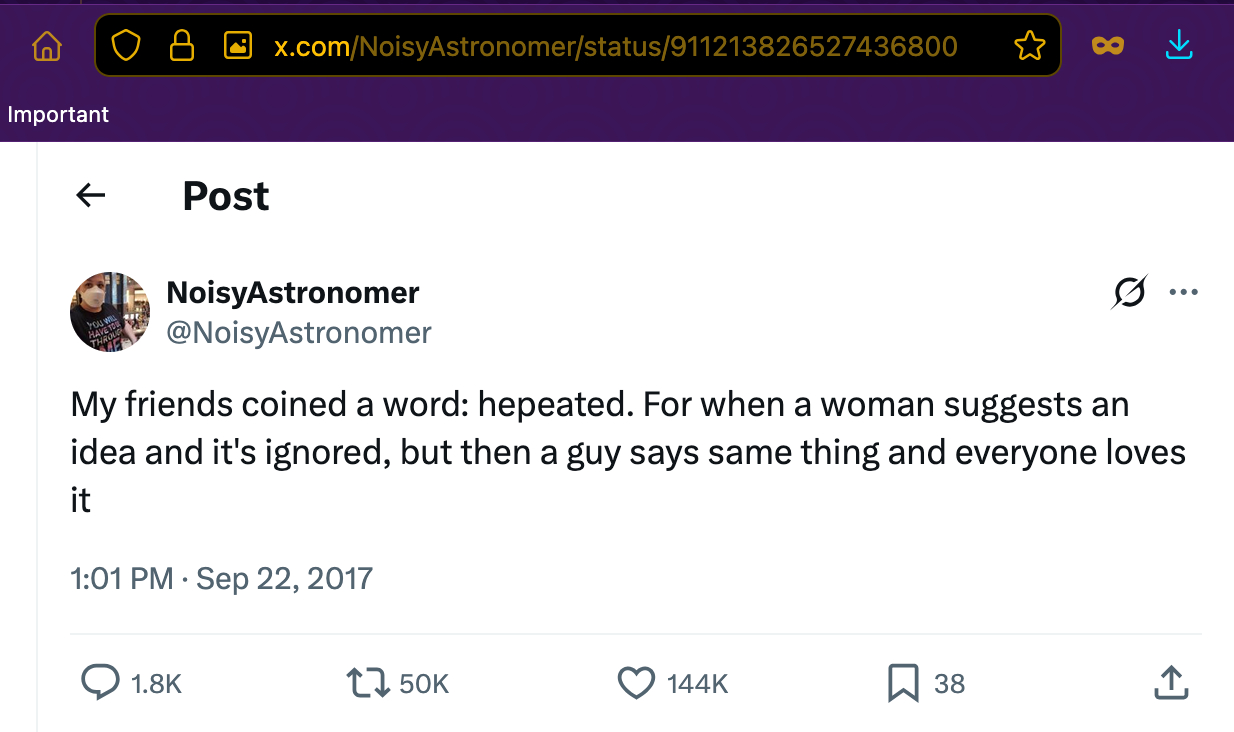Like the post with the heart
Image resolution: width=1234 pixels, height=732 pixels.
coord(636,683)
